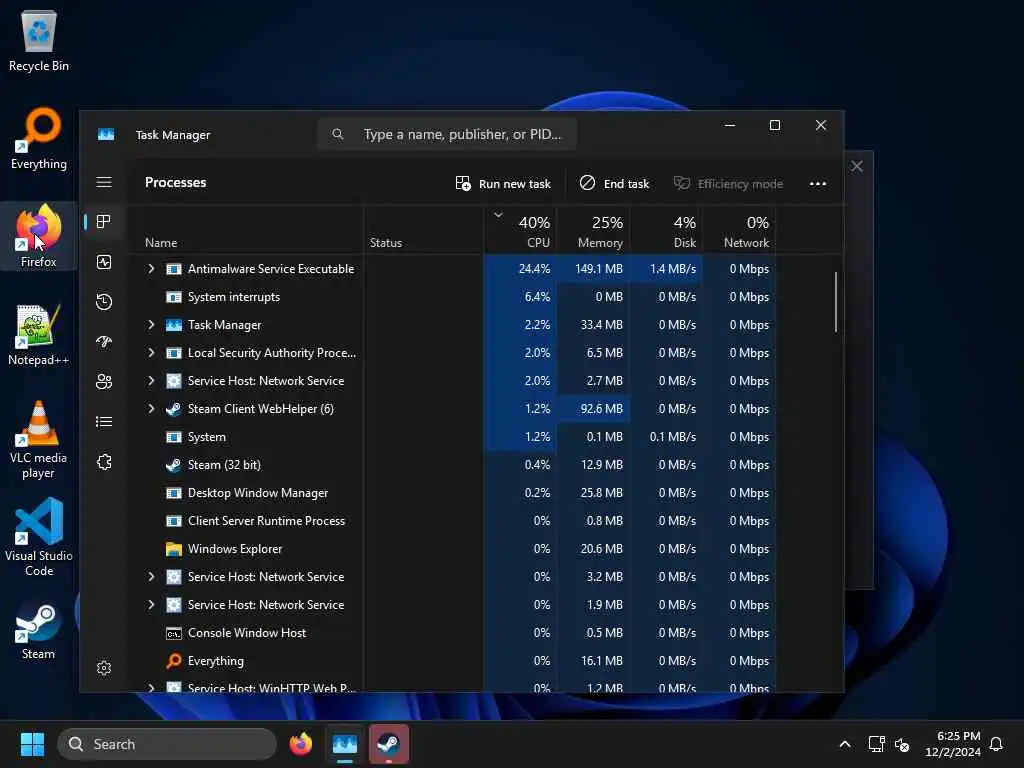The width and height of the screenshot is (1024, 768).
Task: Click the 149.1 MB memory cell
Action: [594, 269]
